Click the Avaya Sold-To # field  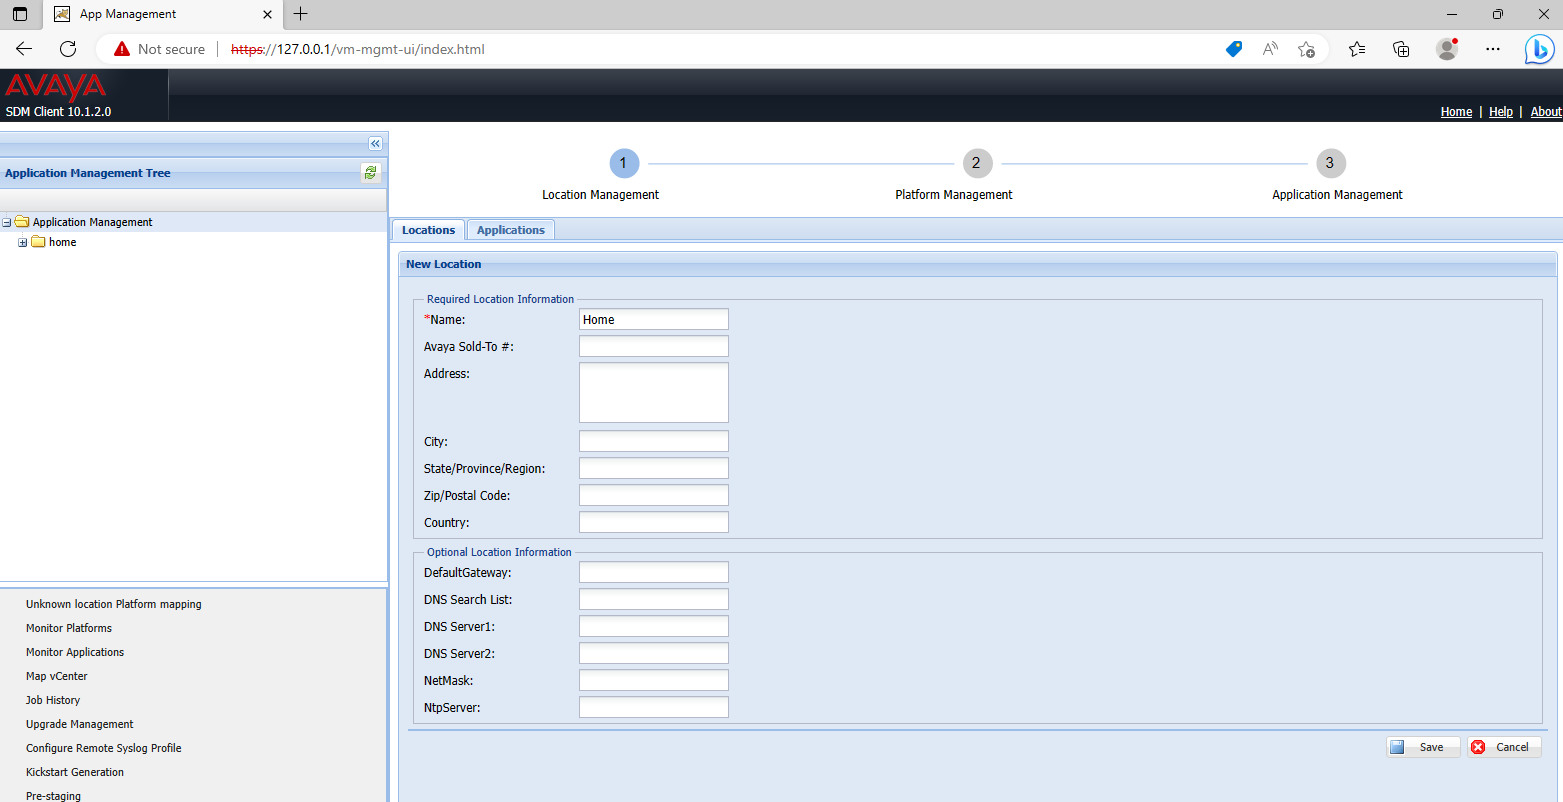(653, 346)
